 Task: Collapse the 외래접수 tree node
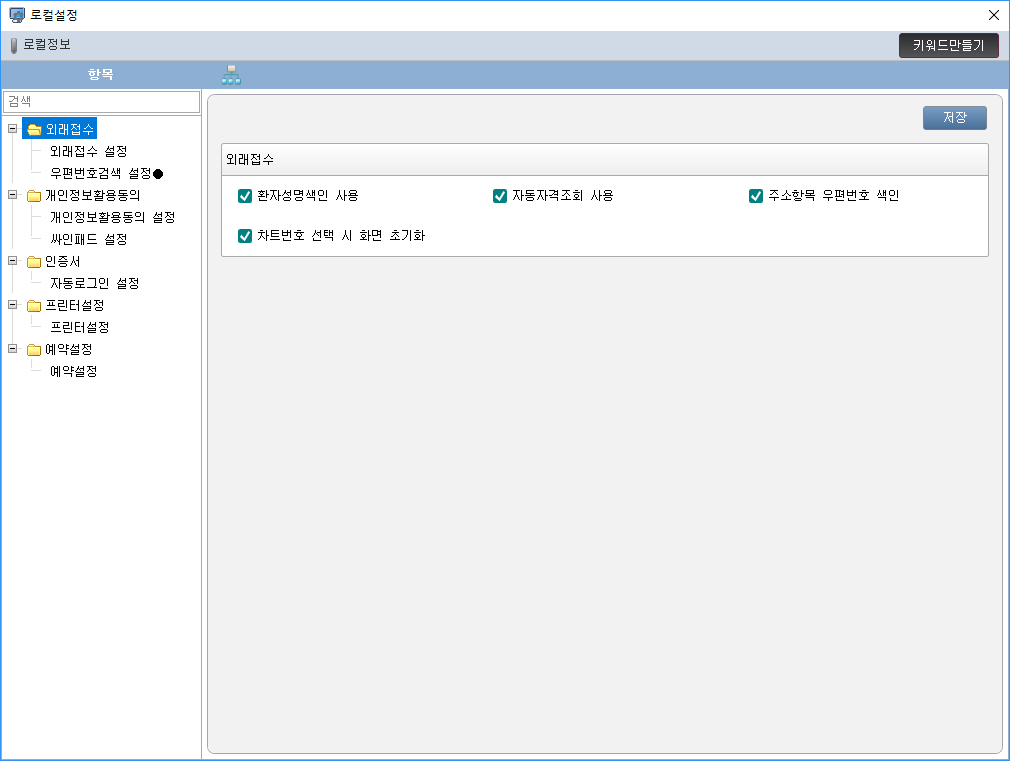12,129
